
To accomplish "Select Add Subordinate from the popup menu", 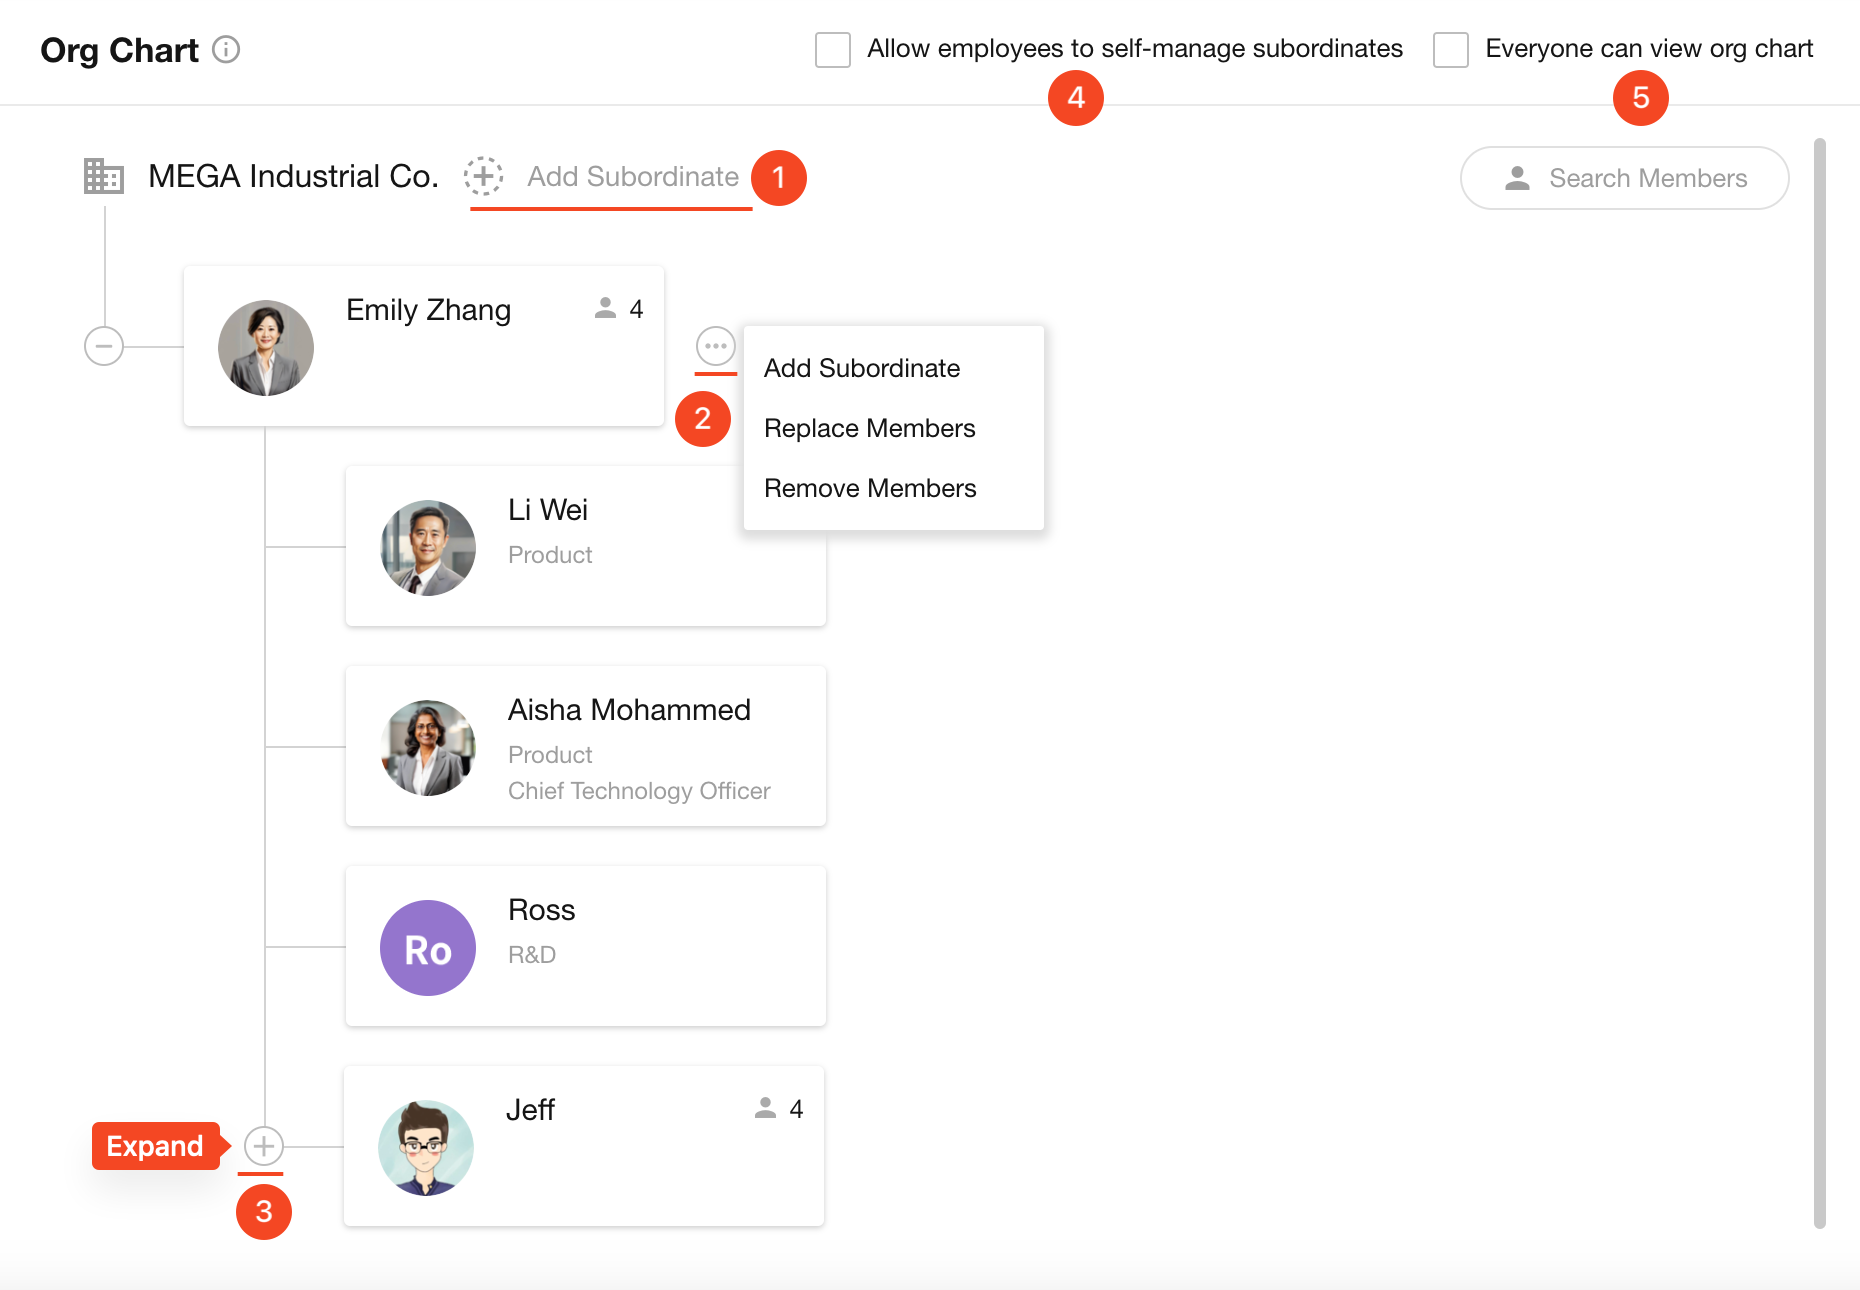I will point(862,368).
